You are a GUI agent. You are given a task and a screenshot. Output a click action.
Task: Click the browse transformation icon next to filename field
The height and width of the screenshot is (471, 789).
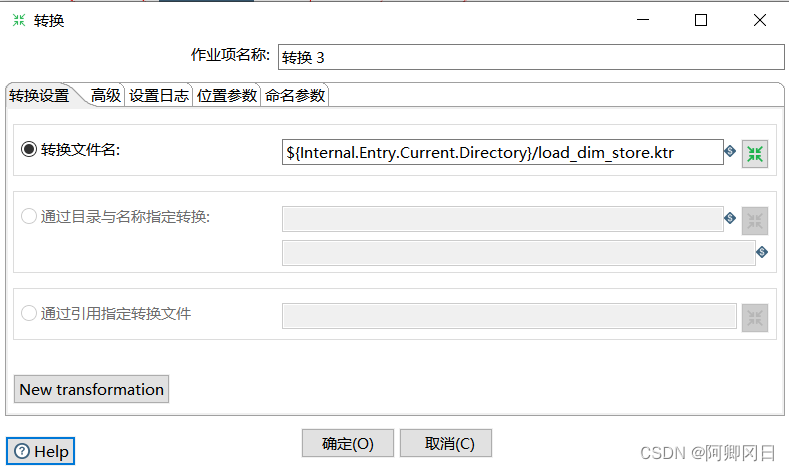click(x=755, y=153)
